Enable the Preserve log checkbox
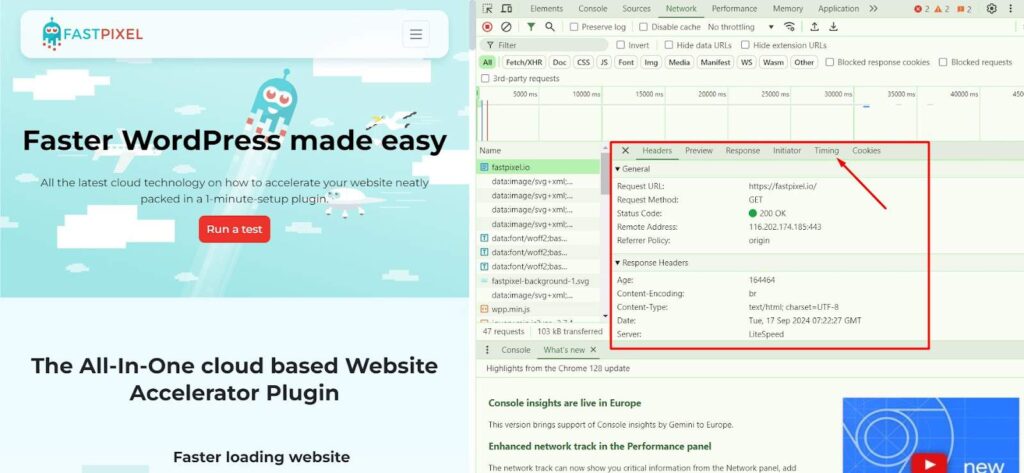The width and height of the screenshot is (1024, 473). 575,27
